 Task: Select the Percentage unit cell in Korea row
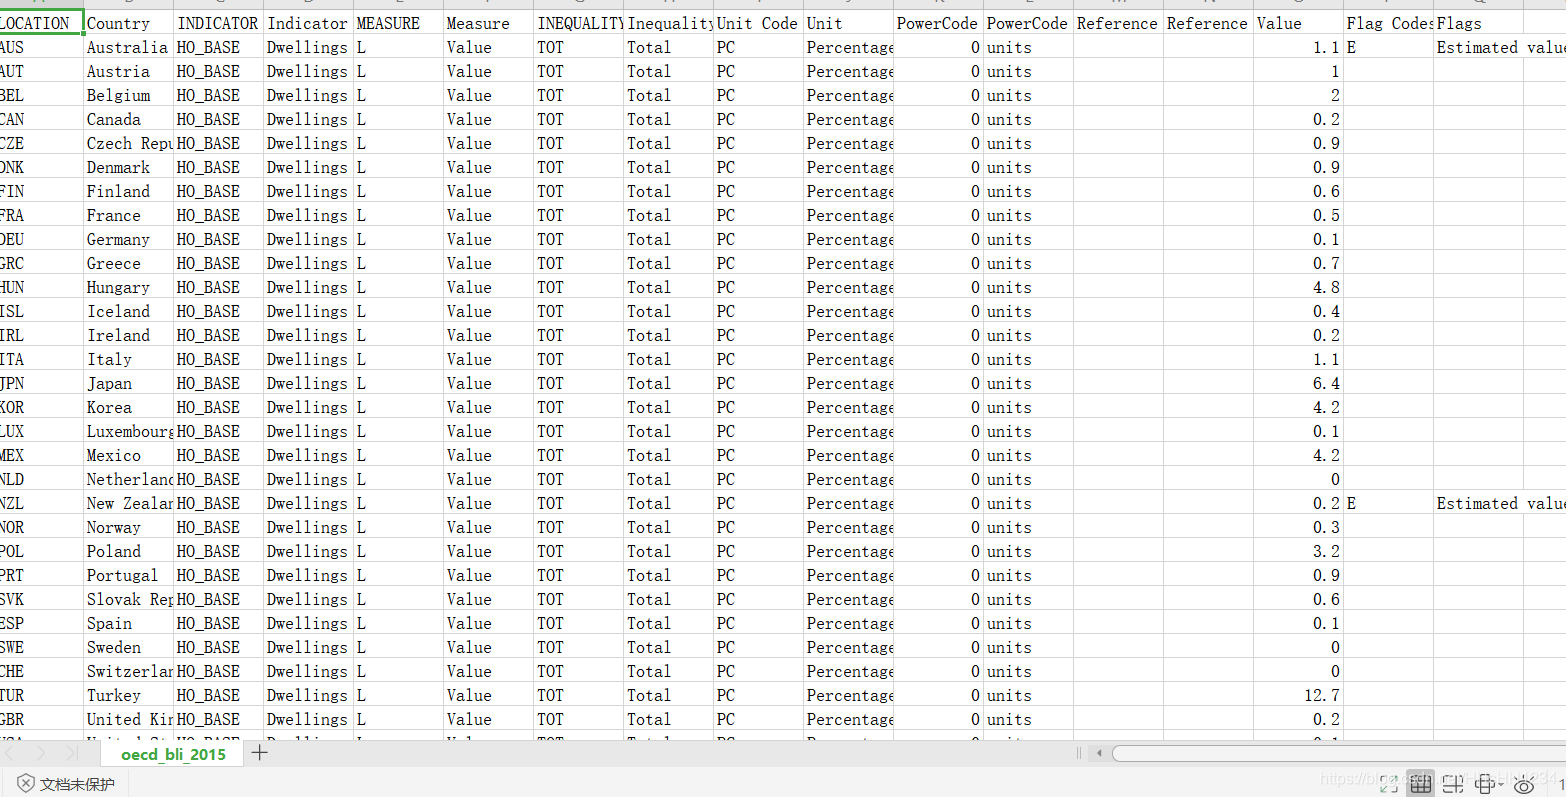click(x=848, y=407)
